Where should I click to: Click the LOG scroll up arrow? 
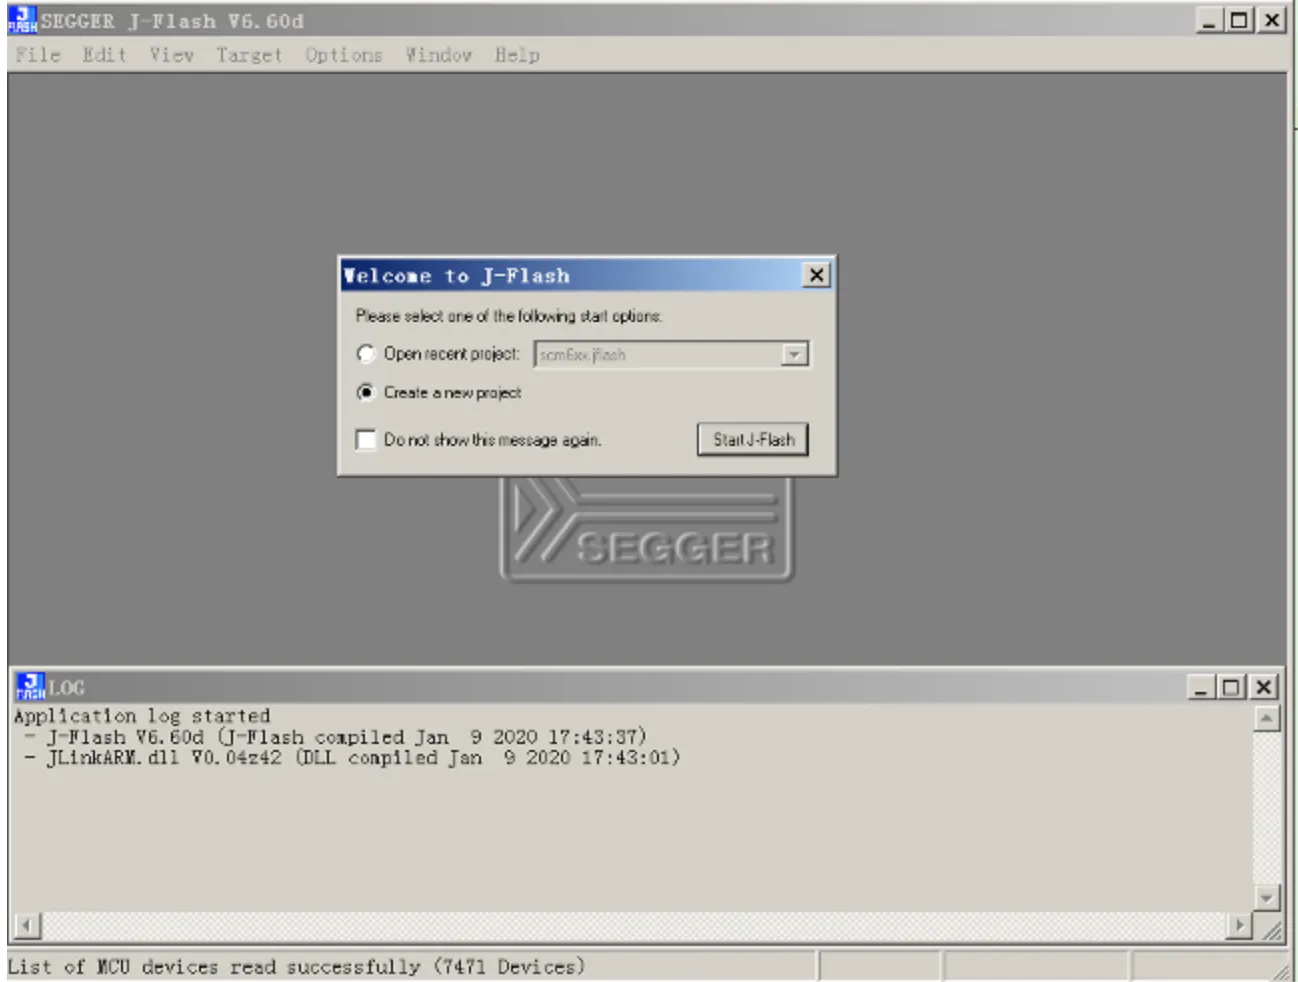click(x=1266, y=718)
